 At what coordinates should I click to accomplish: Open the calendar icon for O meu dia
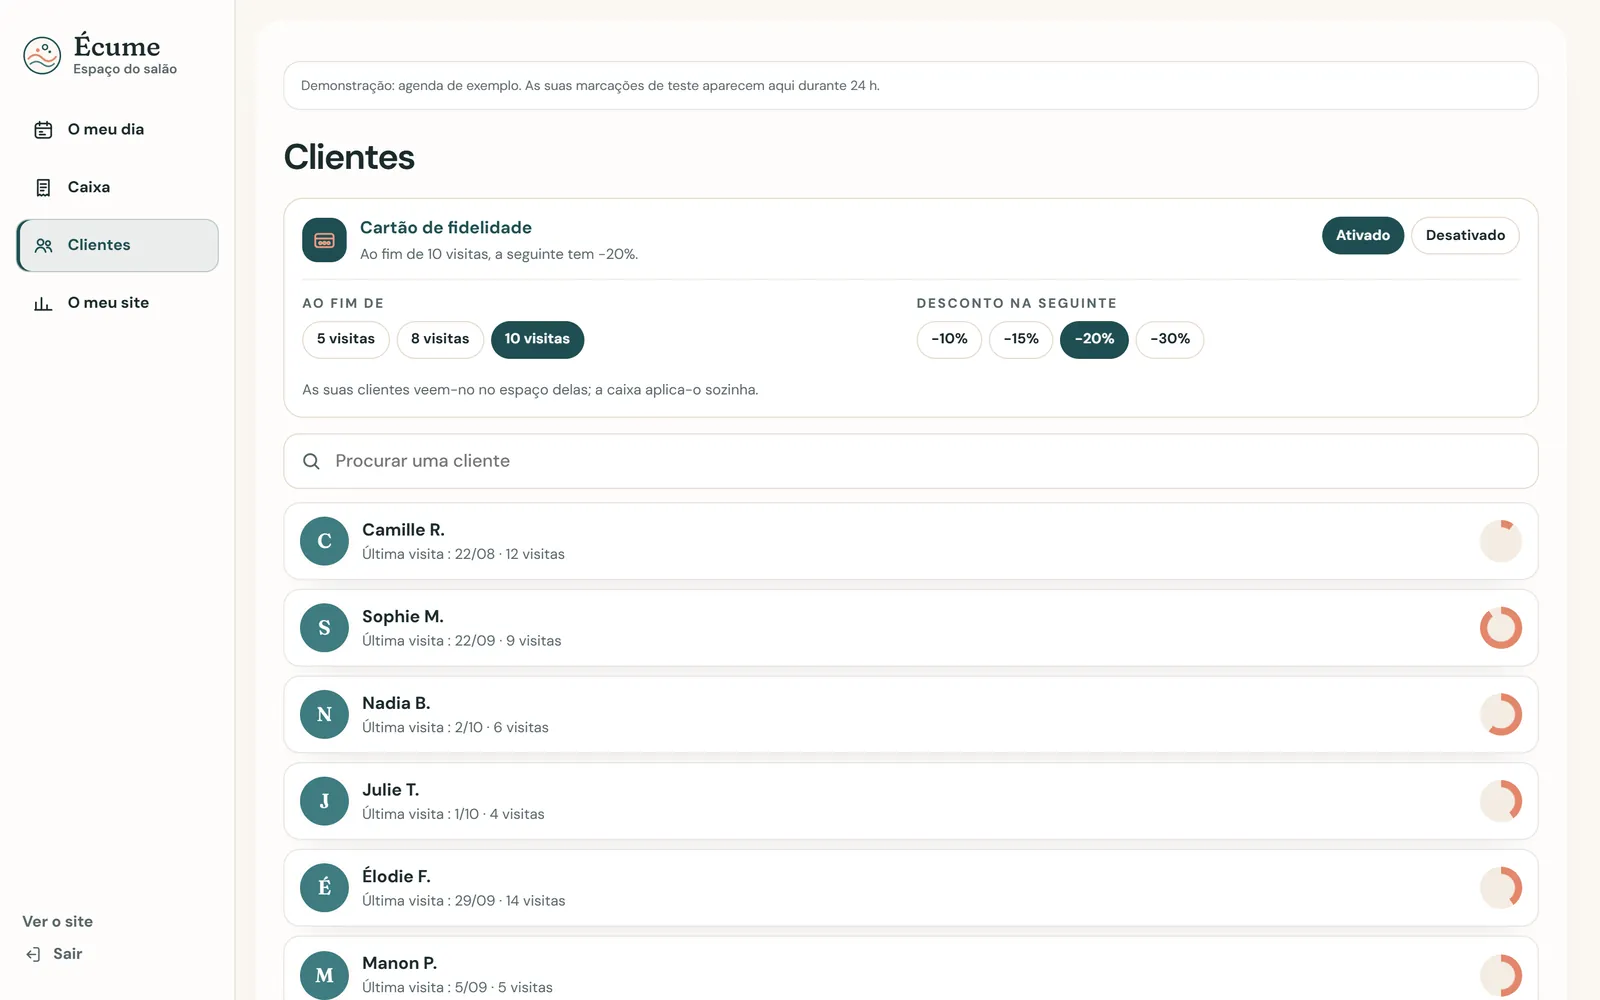pos(43,130)
